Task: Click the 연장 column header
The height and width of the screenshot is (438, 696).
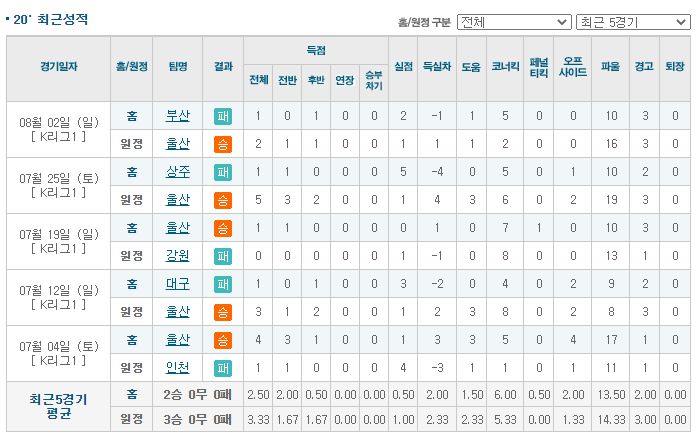Action: point(344,80)
